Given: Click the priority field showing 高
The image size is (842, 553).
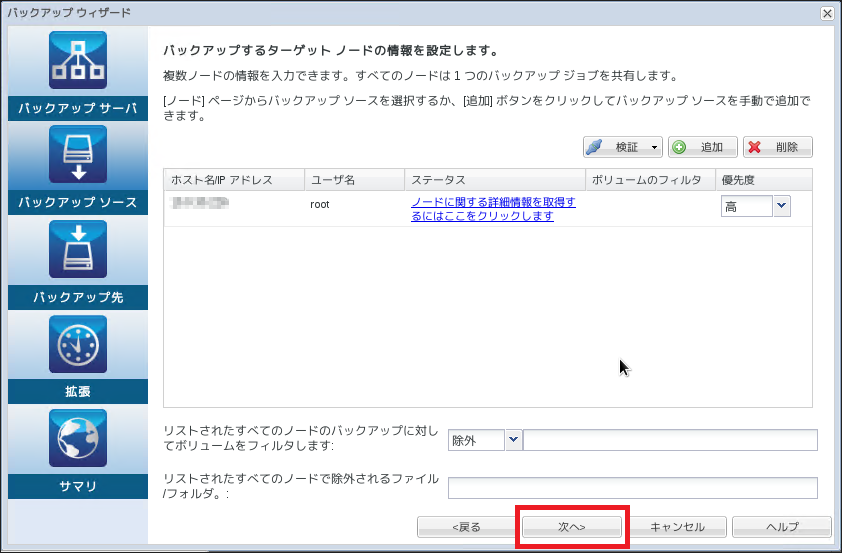Looking at the screenshot, I should point(746,206).
